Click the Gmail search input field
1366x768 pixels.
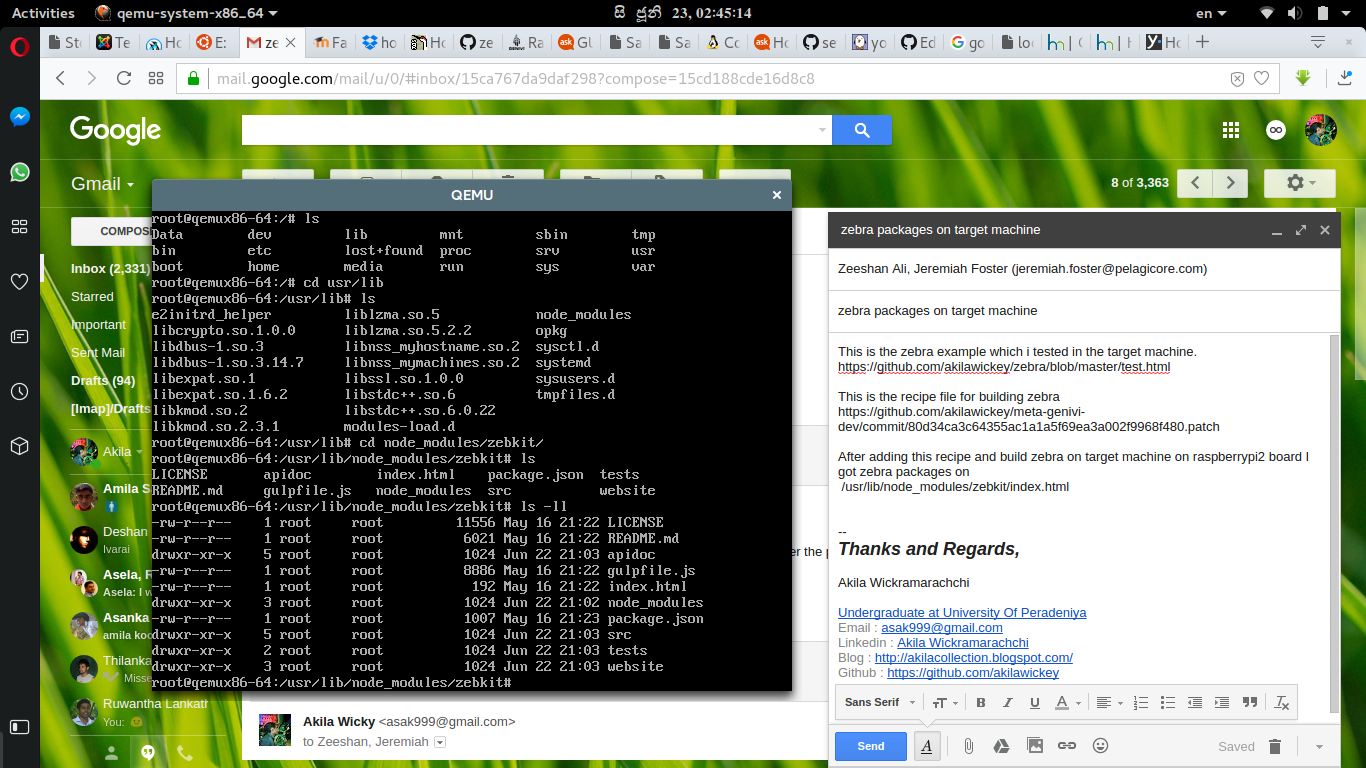pyautogui.click(x=528, y=130)
